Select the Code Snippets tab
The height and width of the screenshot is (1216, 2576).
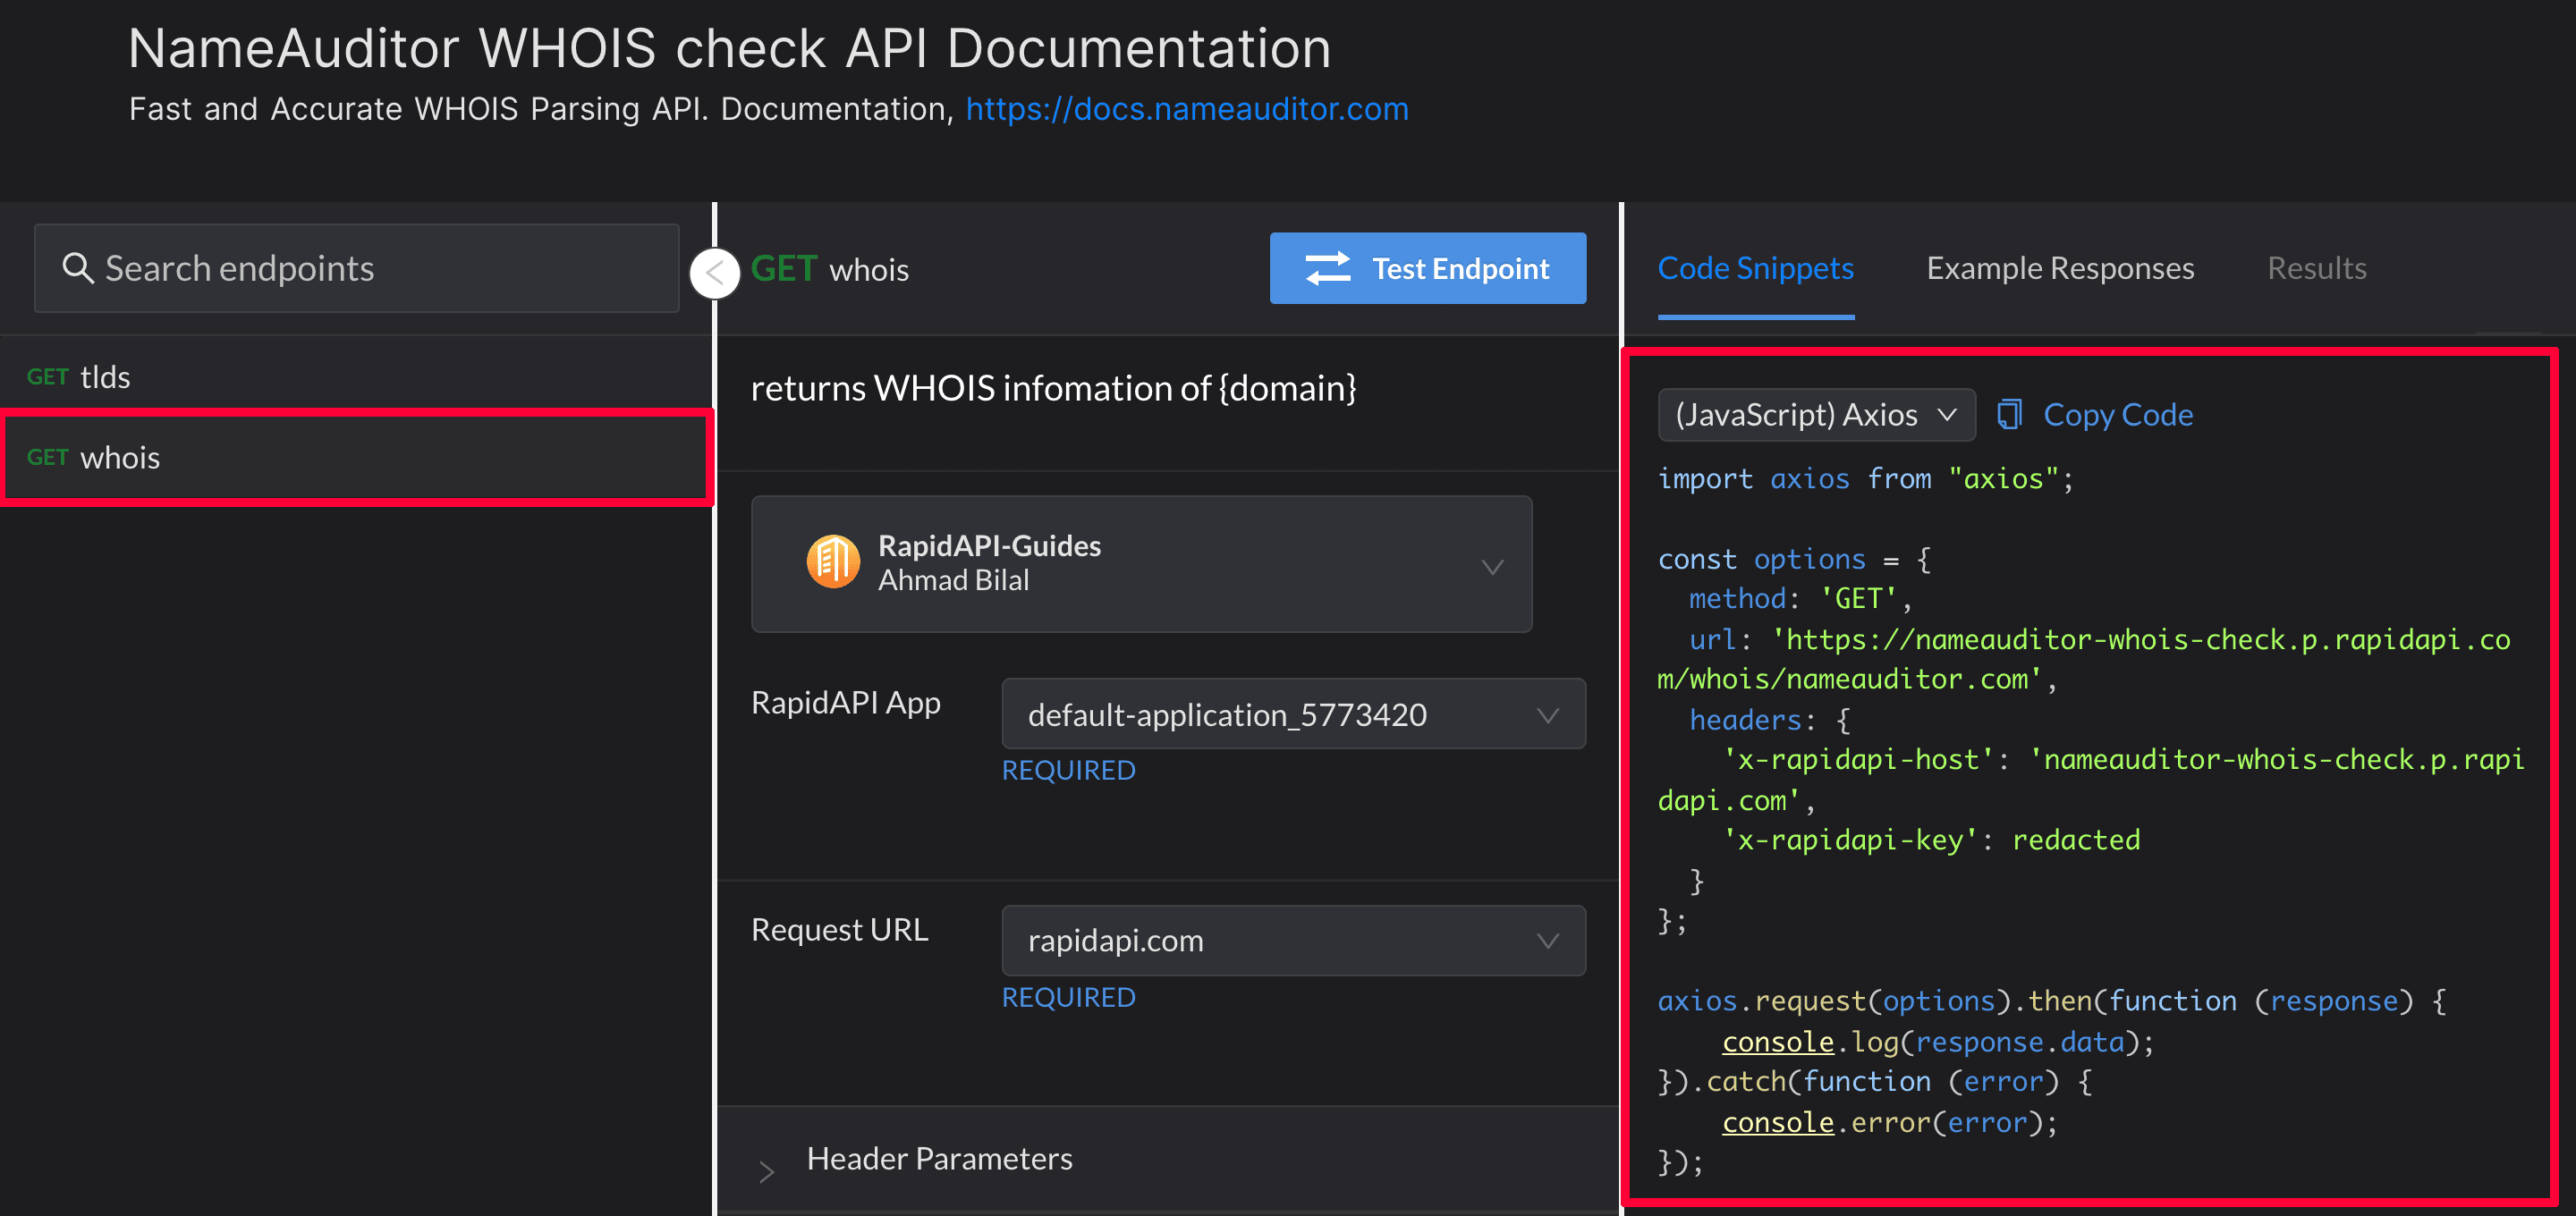(x=1755, y=268)
